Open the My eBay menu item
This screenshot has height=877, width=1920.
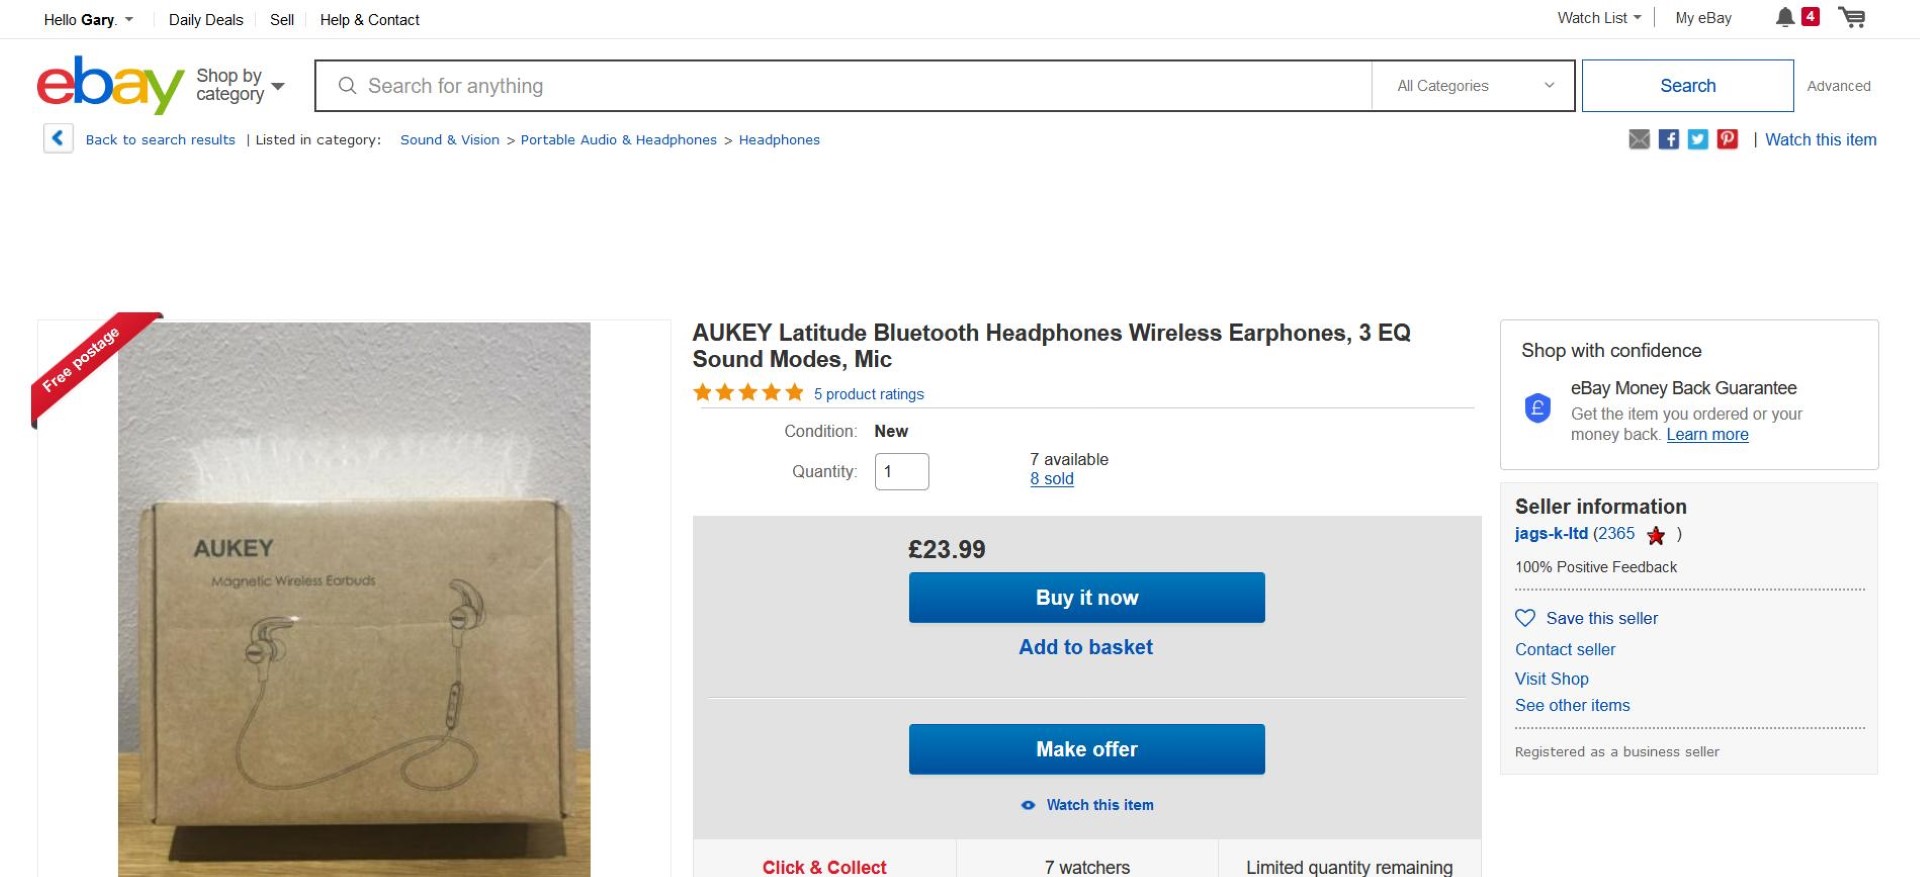tap(1703, 18)
